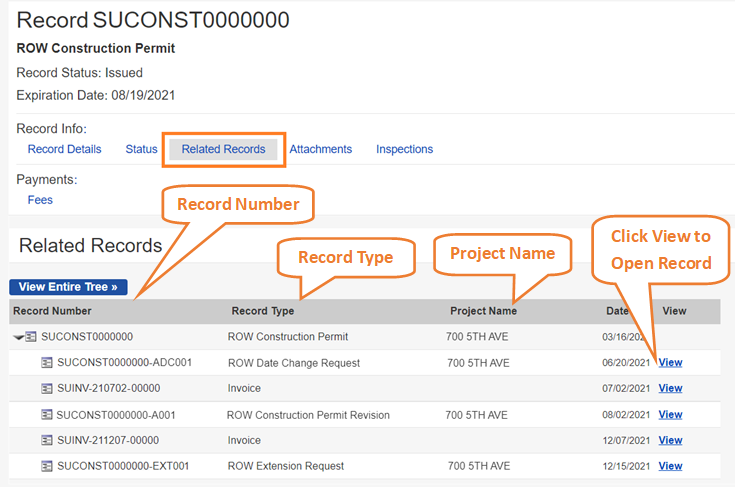This screenshot has height=487, width=735.
Task: View the SUINV-210702-00000 invoice
Action: point(670,388)
